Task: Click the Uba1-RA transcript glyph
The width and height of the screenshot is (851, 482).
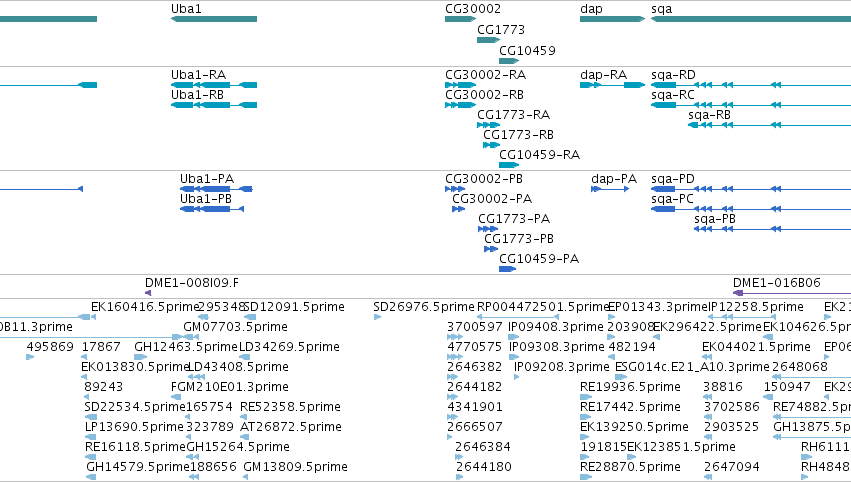Action: pos(214,85)
